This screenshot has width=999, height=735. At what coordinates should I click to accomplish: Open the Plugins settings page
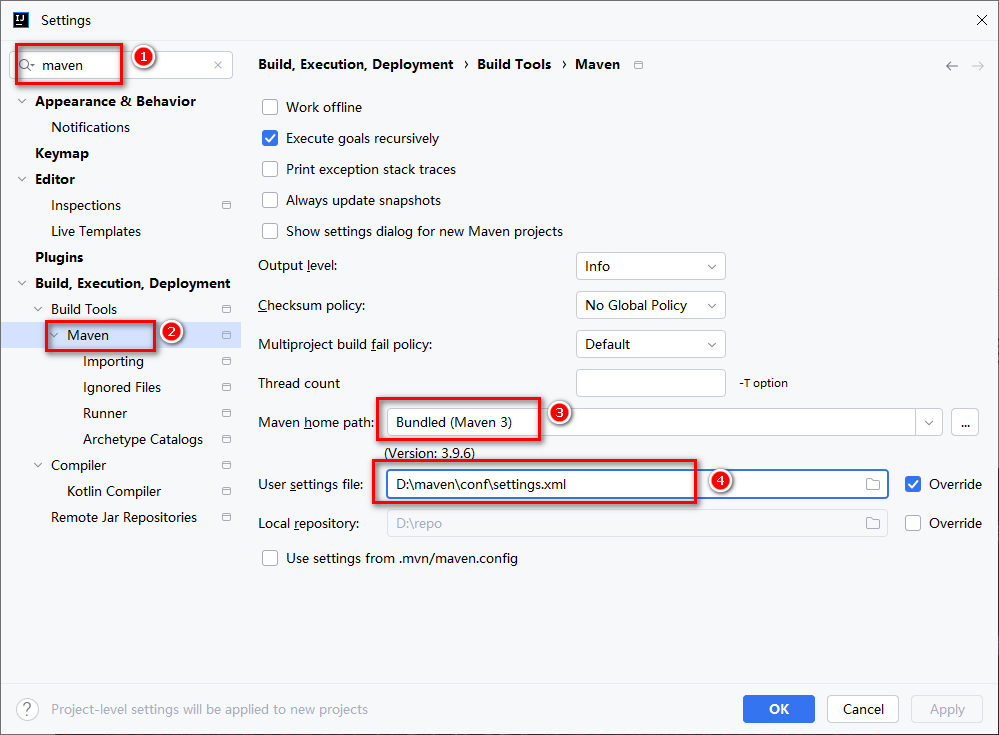point(59,257)
